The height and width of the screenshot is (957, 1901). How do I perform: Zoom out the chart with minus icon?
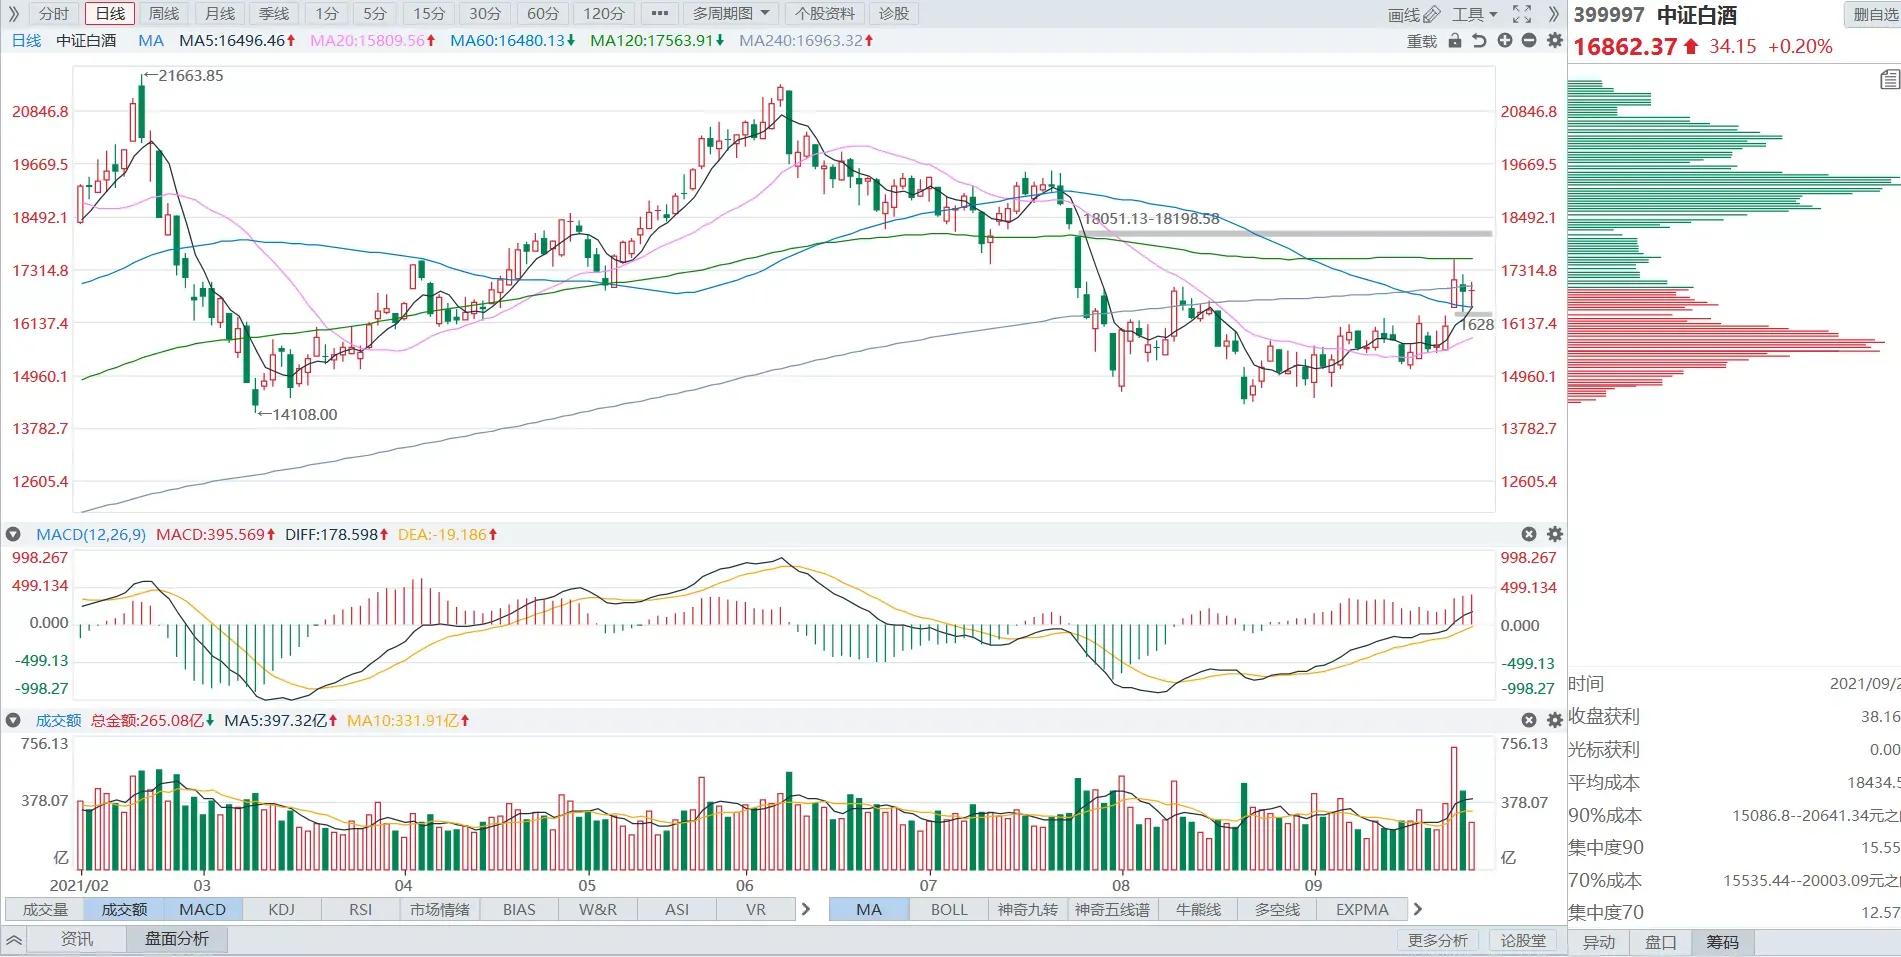[x=1529, y=40]
